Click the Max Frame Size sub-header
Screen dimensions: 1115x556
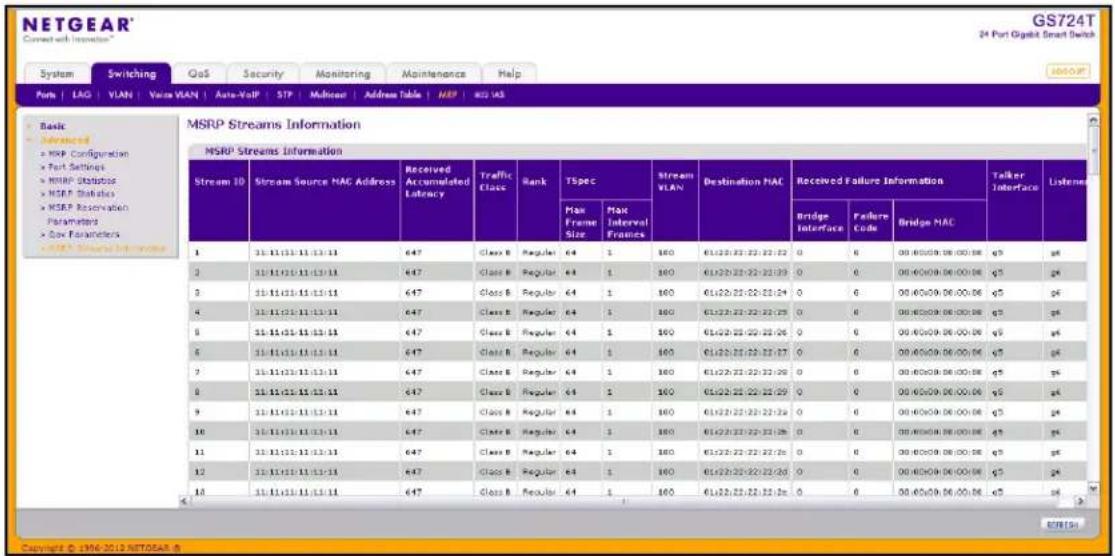[x=580, y=221]
